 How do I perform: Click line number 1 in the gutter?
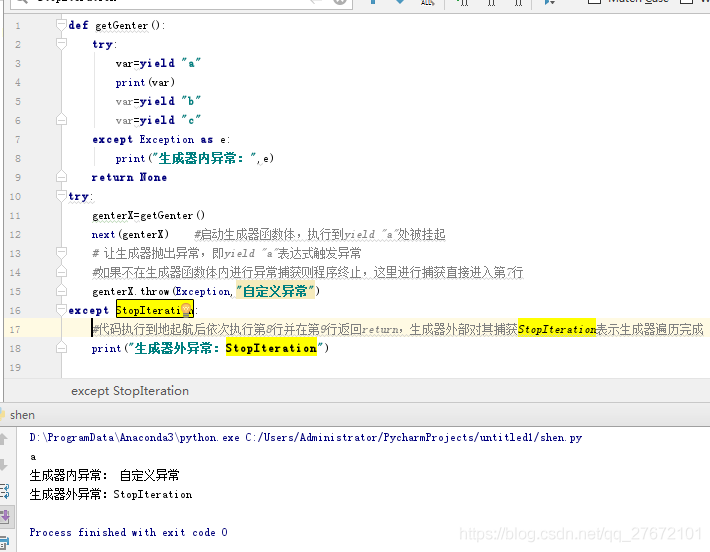pyautogui.click(x=18, y=25)
